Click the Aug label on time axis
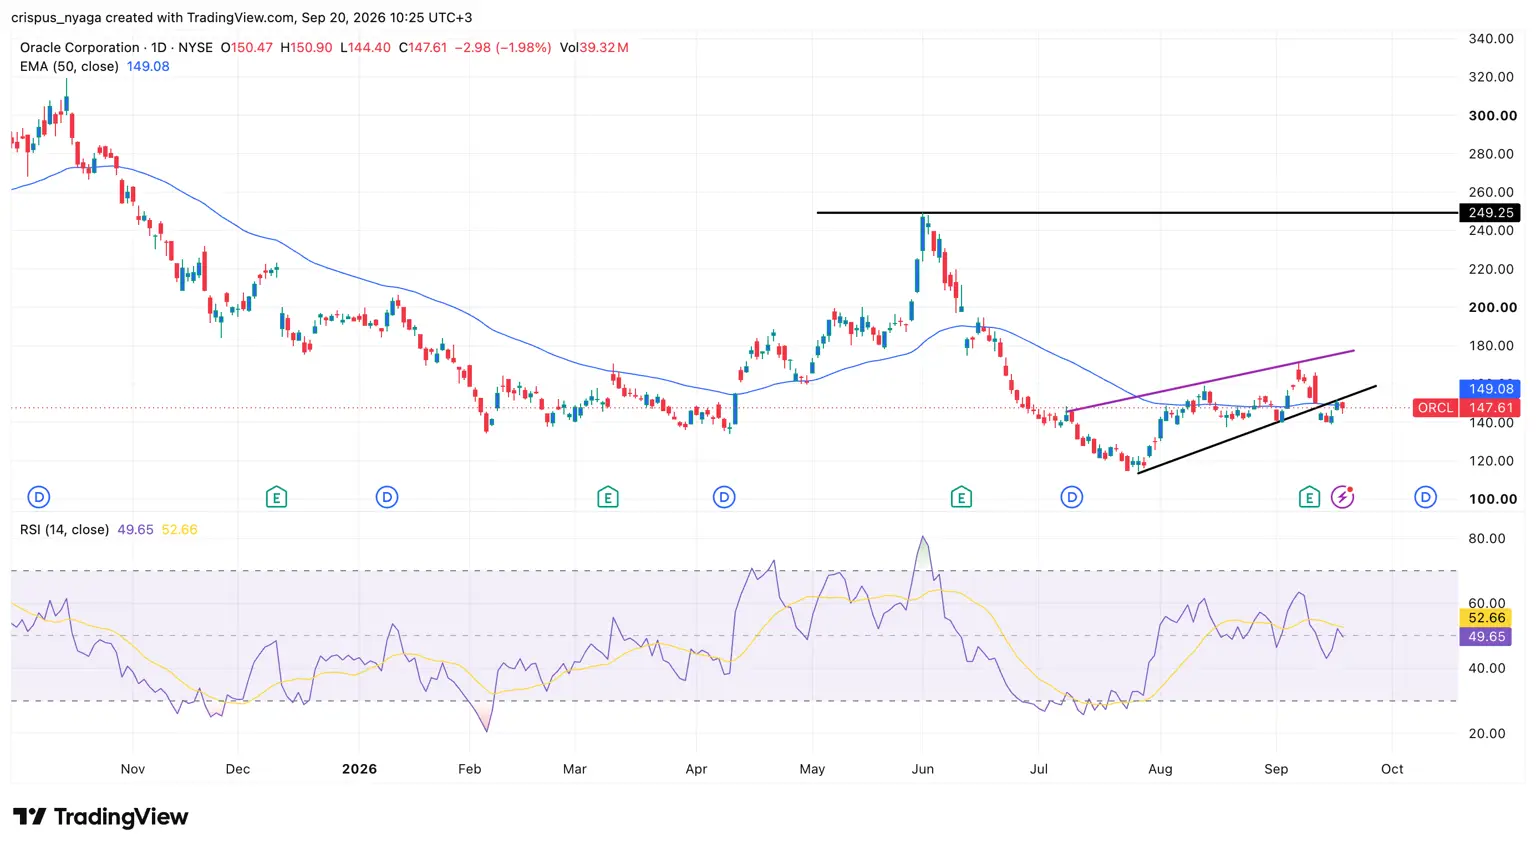Viewport: 1536px width, 850px height. (1160, 769)
